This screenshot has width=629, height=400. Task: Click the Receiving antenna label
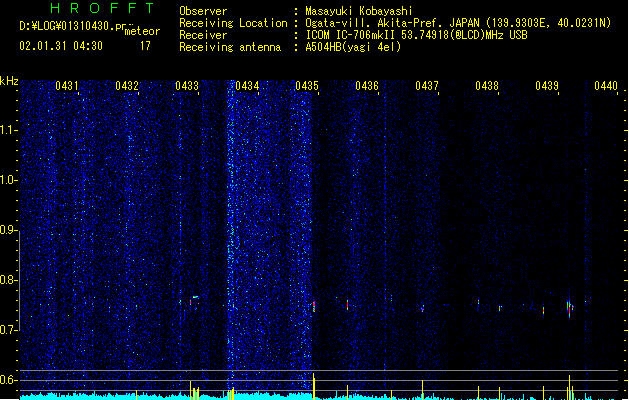click(230, 47)
